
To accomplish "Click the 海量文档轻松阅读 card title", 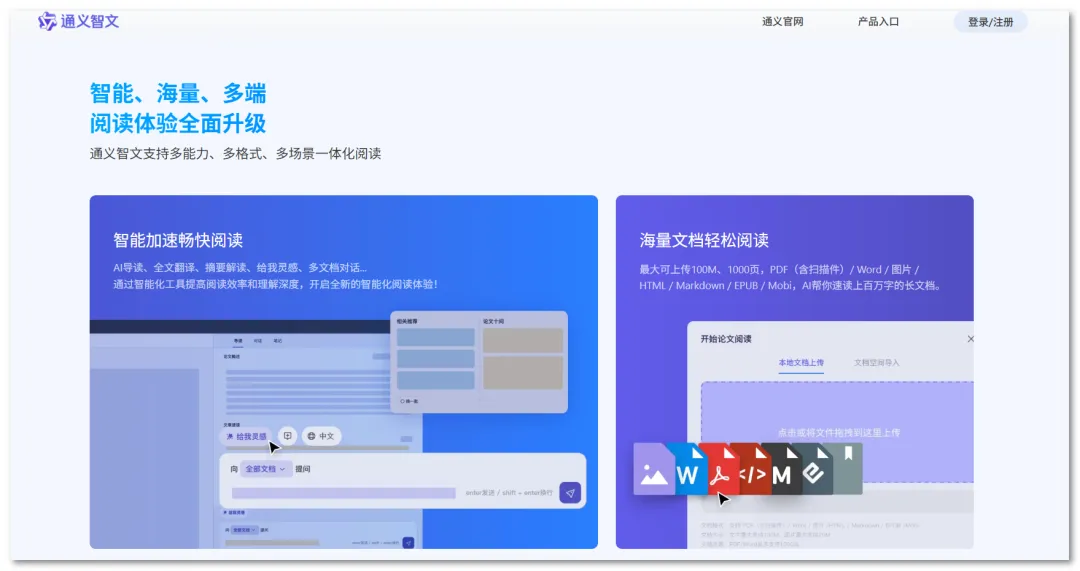I will click(x=704, y=240).
